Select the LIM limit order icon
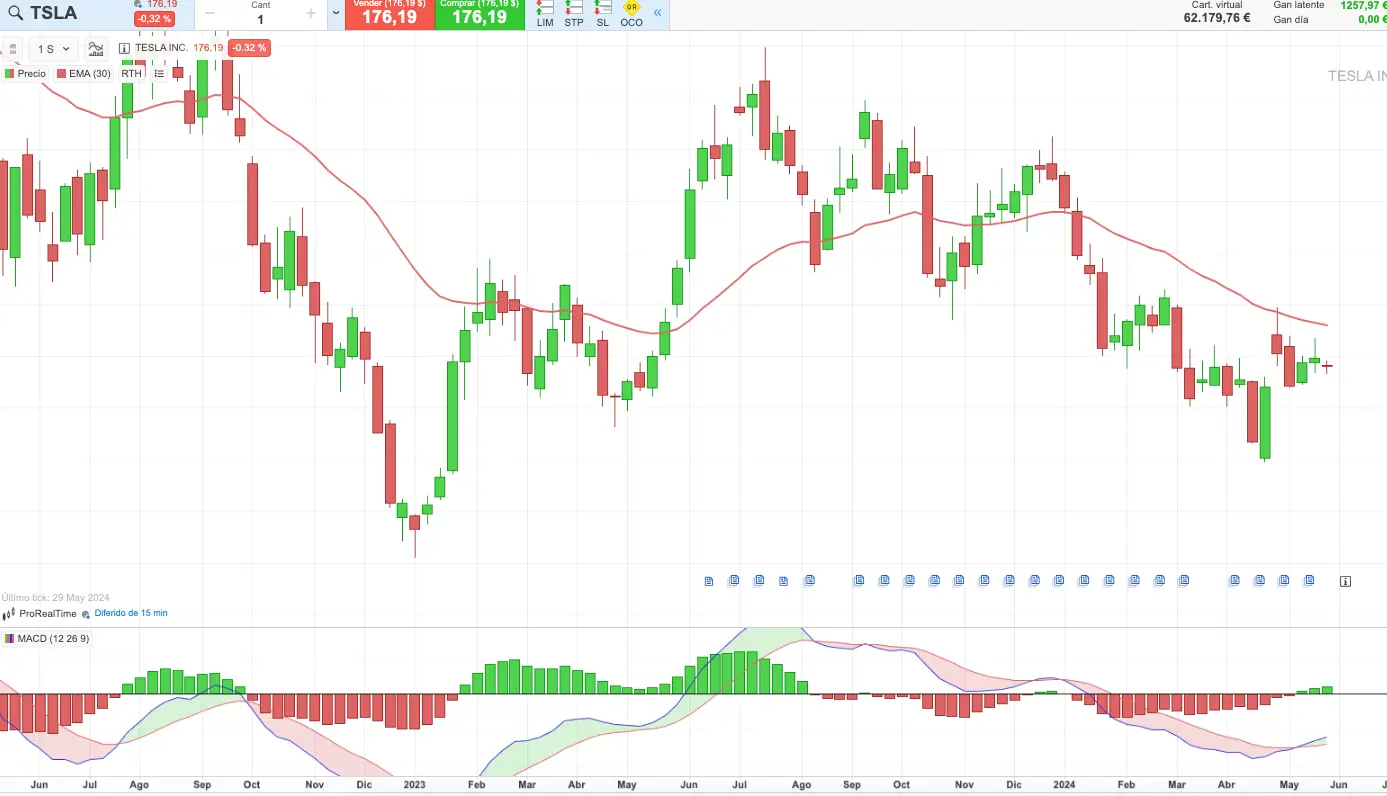Image resolution: width=1387 pixels, height=796 pixels. 545,13
